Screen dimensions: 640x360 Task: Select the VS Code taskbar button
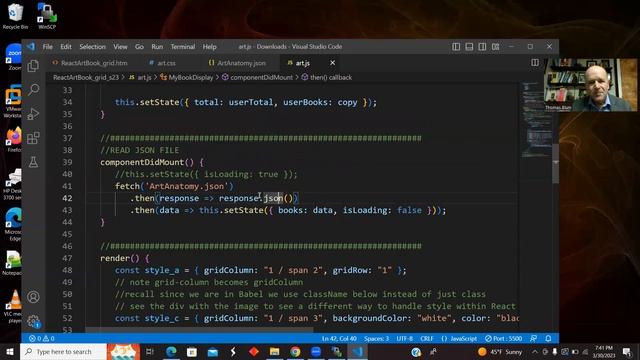(358, 351)
